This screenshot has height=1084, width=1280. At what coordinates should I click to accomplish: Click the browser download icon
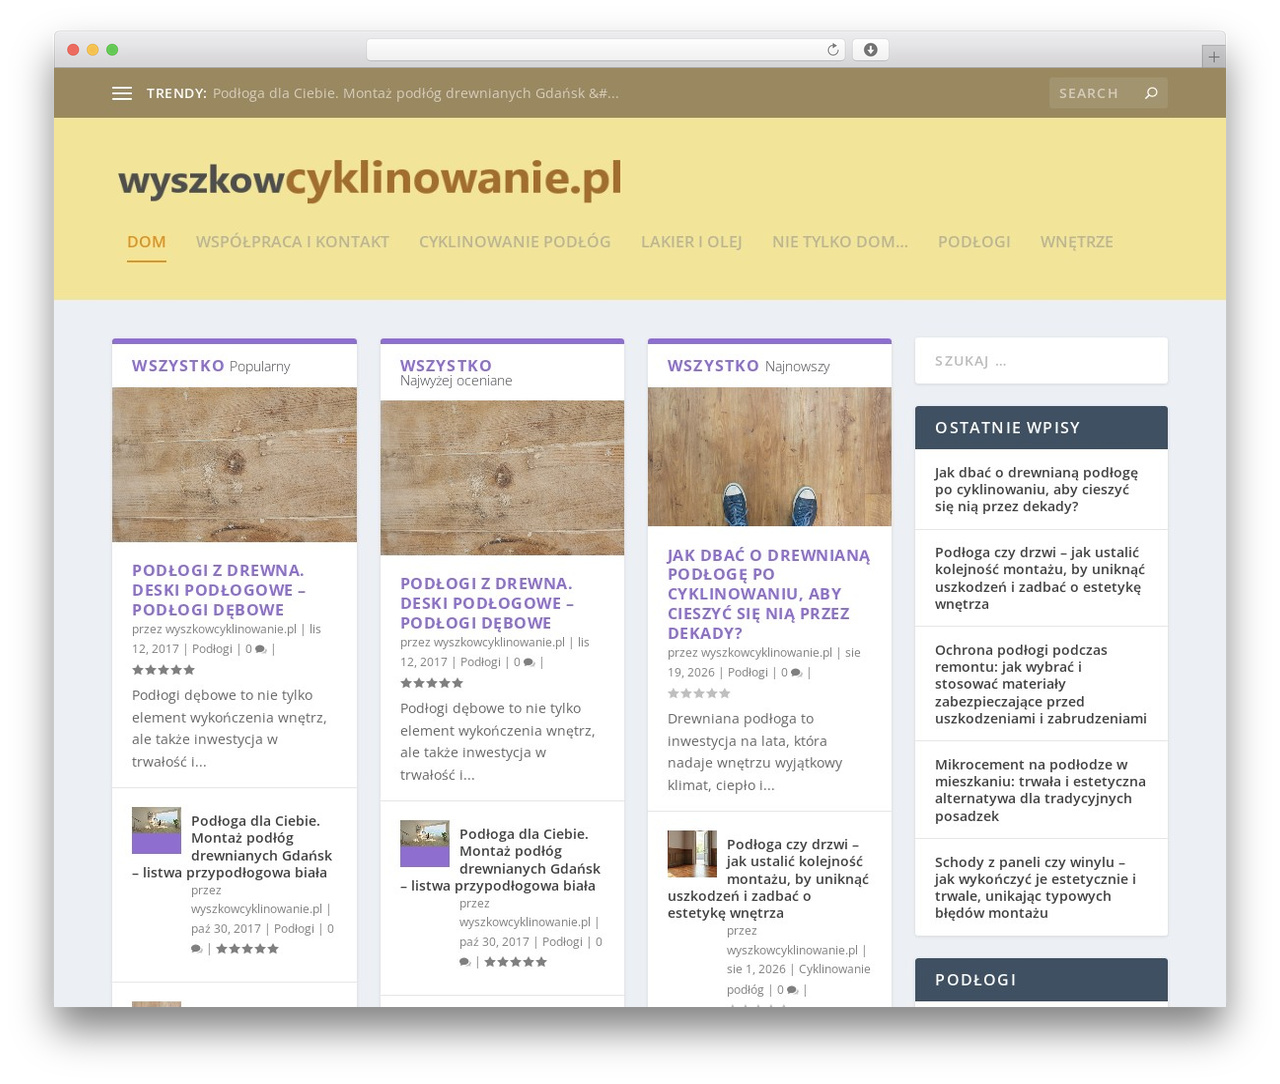(870, 50)
